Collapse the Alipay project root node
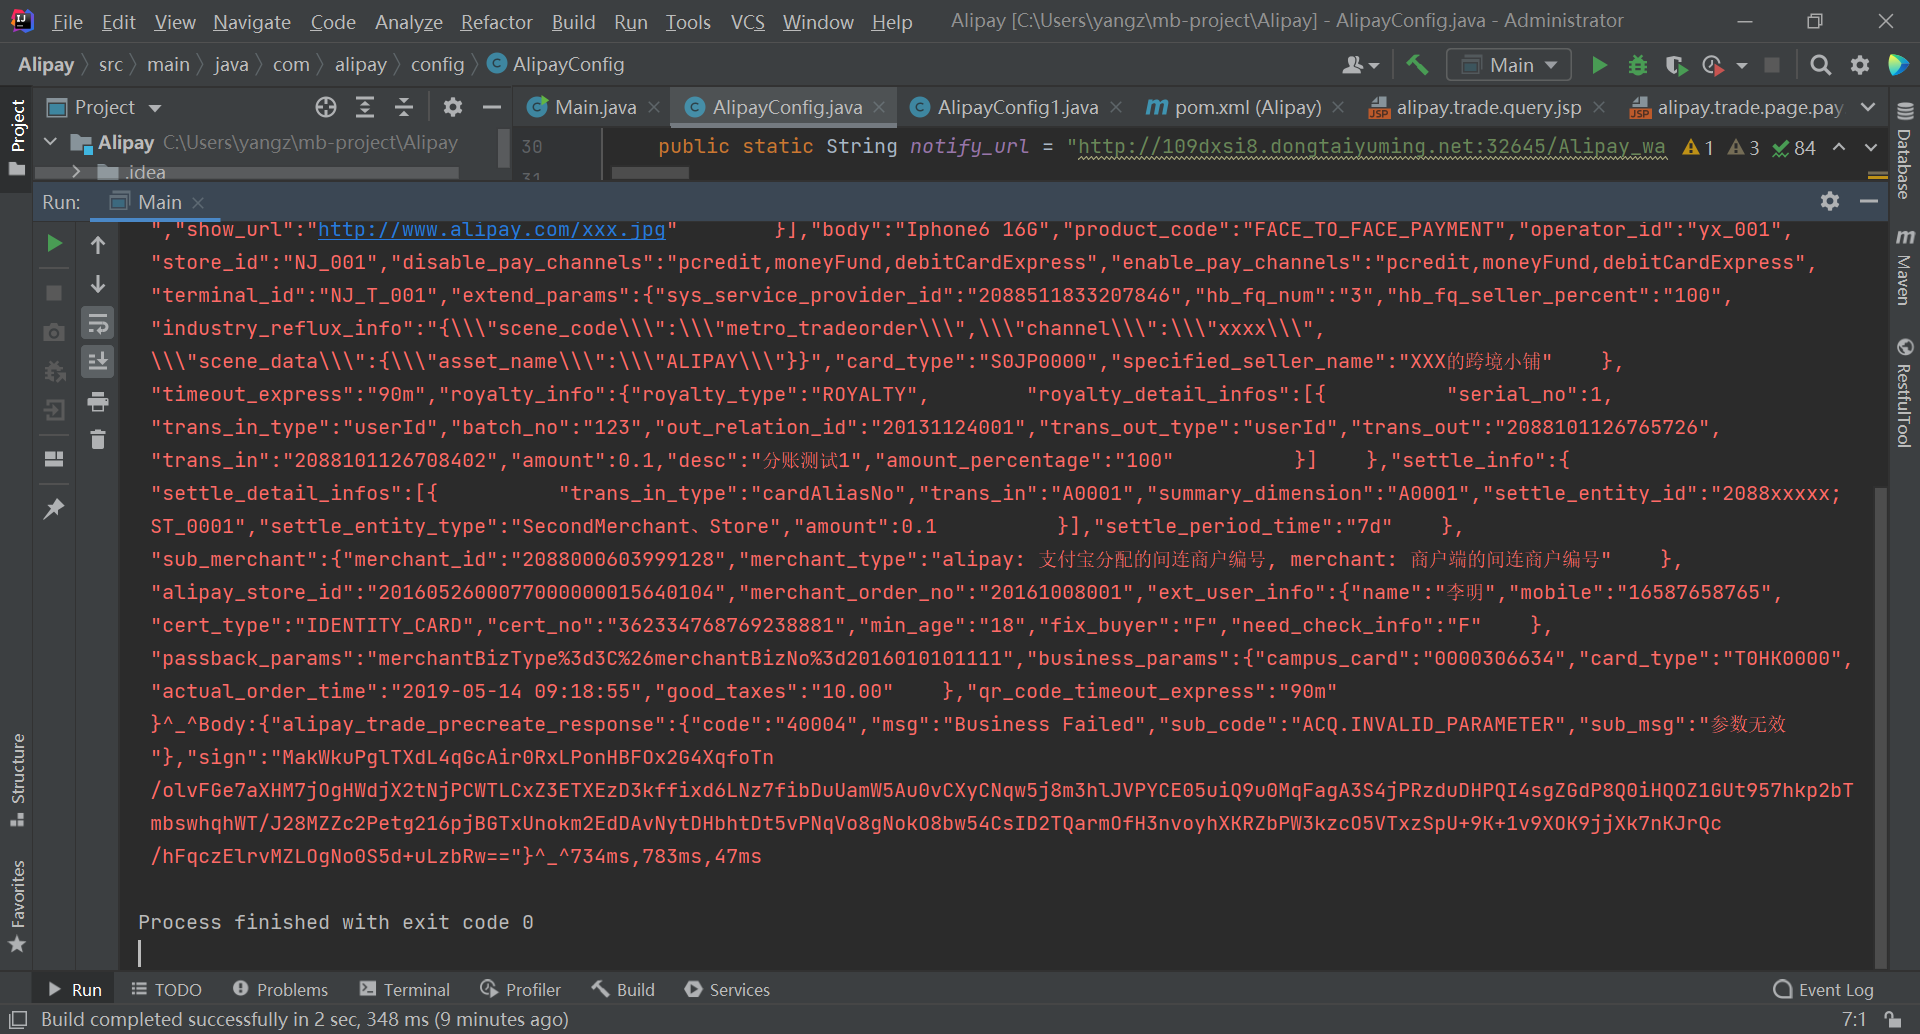Viewport: 1920px width, 1034px height. (x=50, y=143)
